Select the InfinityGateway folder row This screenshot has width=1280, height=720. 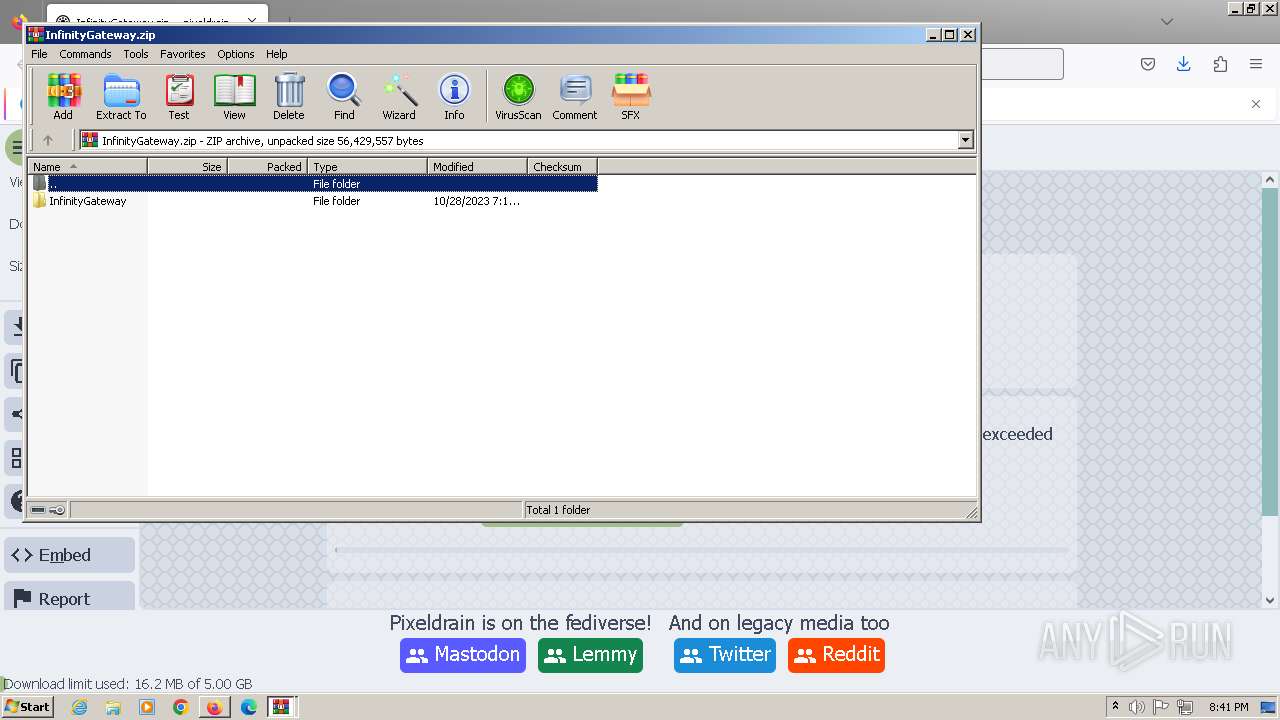(313, 201)
